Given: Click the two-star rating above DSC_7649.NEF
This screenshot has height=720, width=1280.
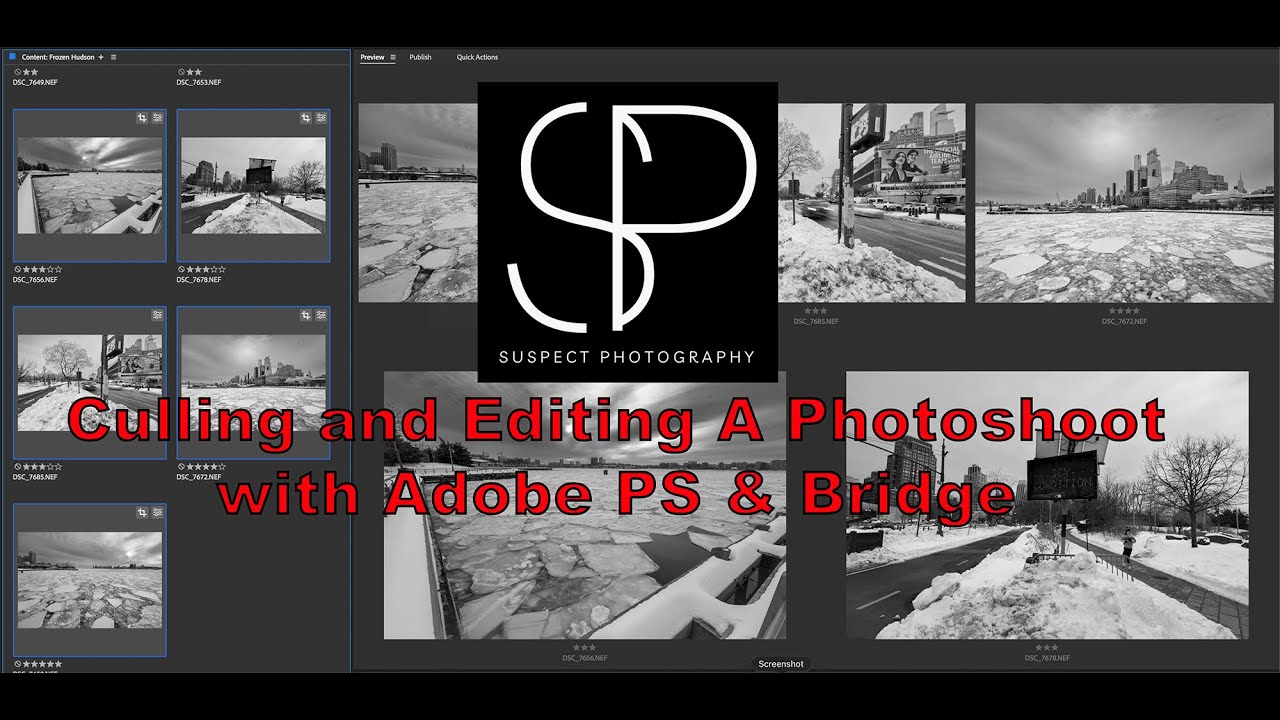Looking at the screenshot, I should tap(30, 72).
